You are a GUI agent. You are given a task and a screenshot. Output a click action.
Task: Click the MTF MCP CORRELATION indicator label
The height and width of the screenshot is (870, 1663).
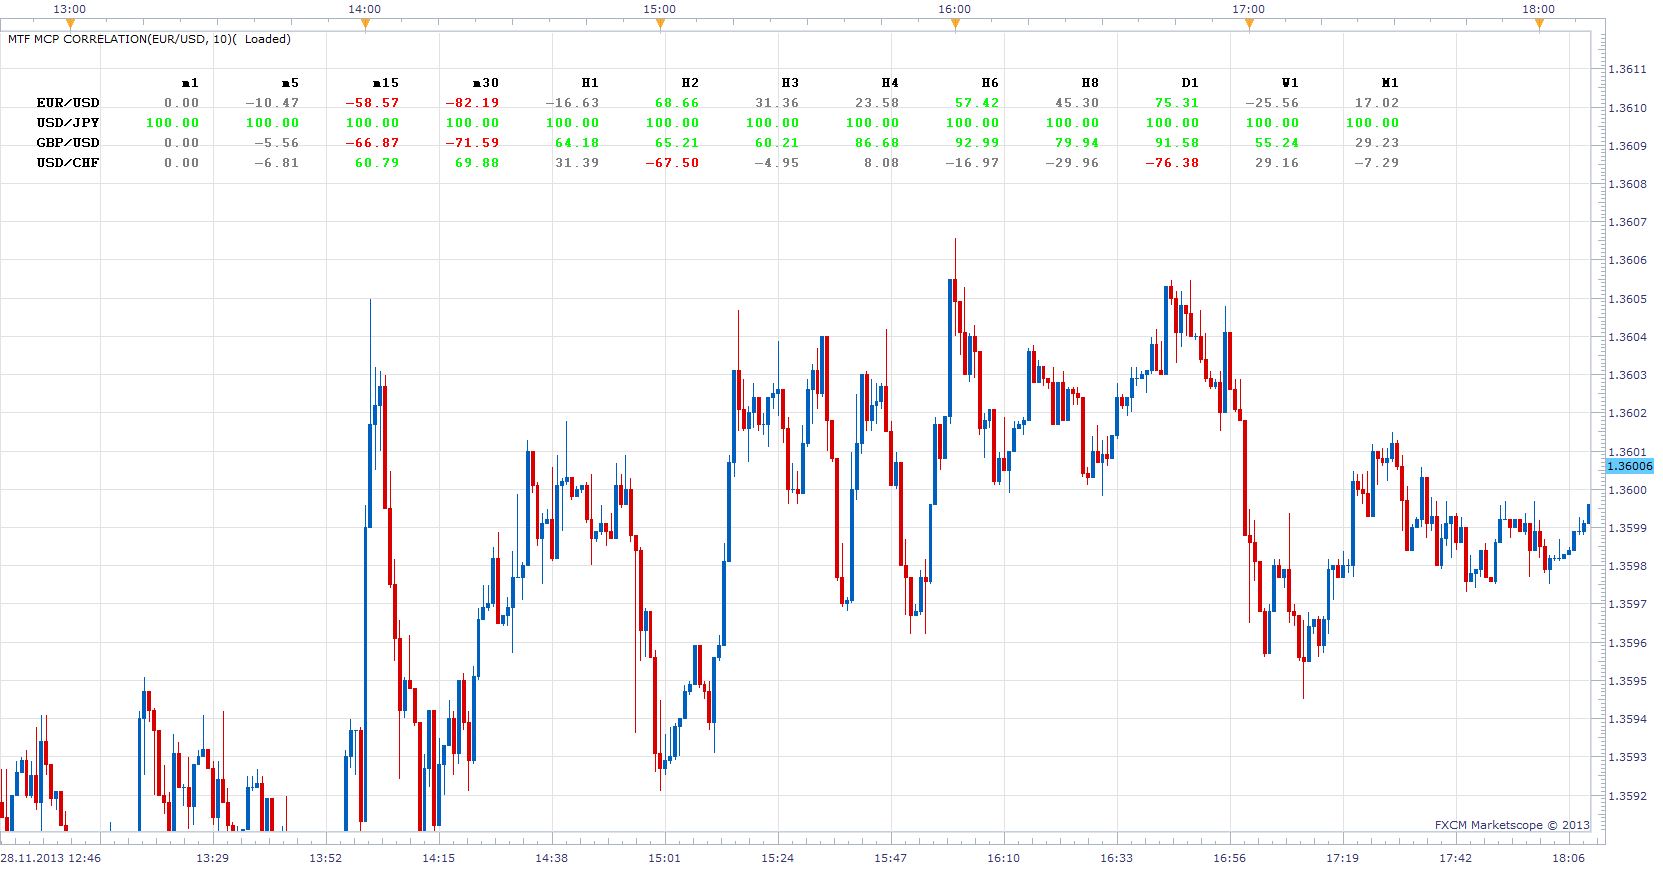(x=149, y=39)
